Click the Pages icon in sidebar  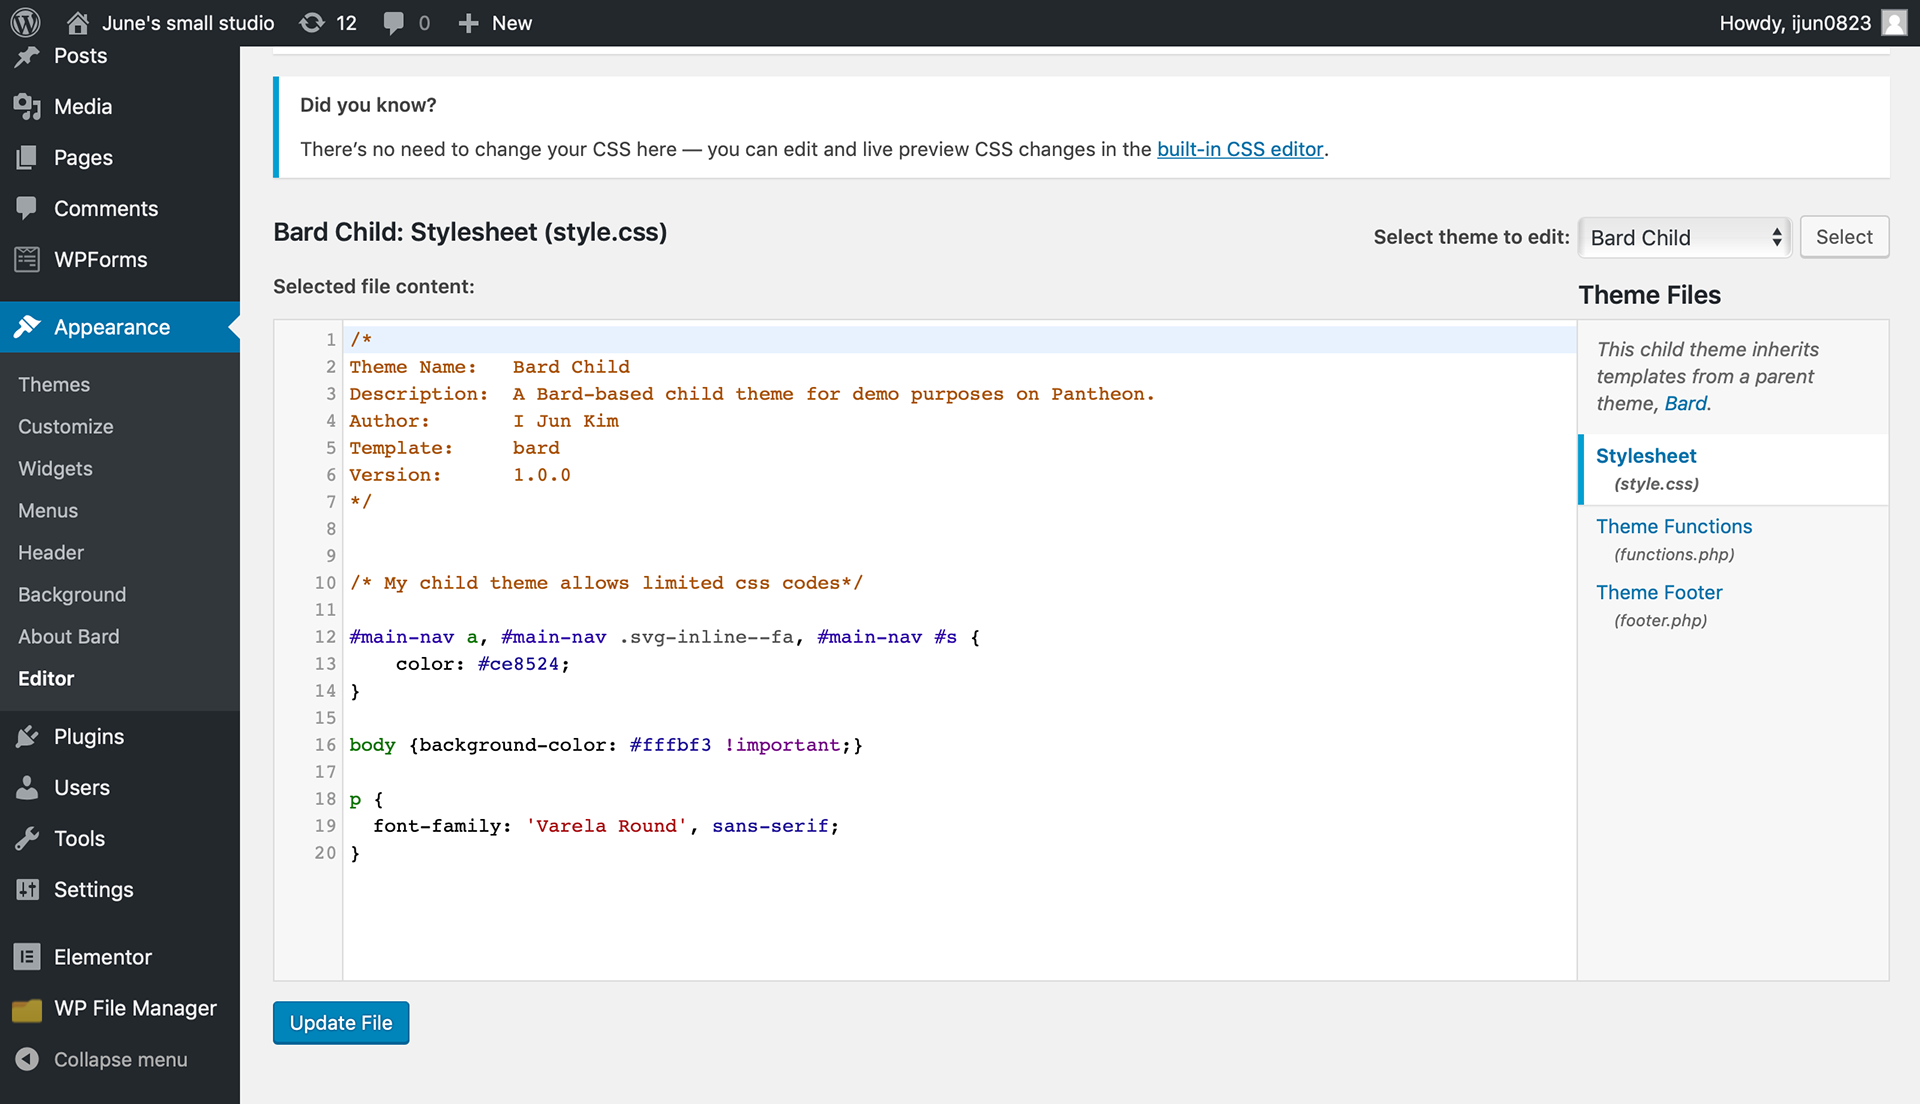coord(27,158)
